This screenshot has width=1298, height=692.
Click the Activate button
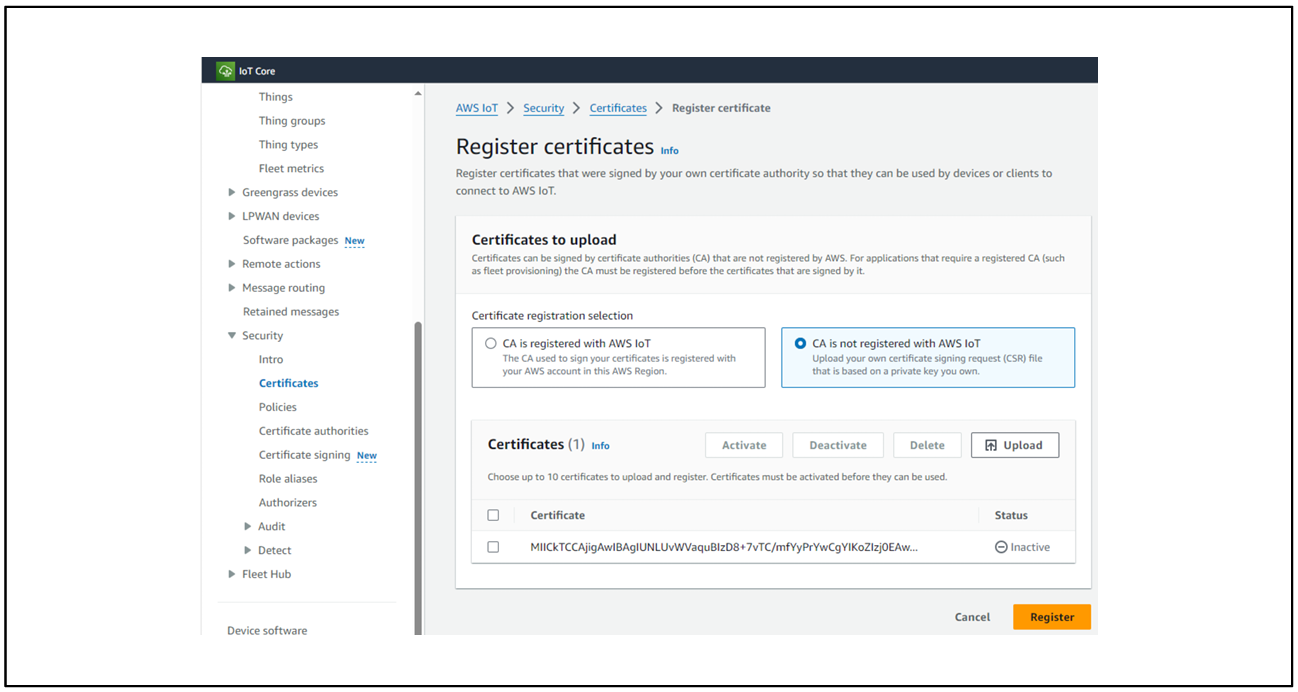(x=744, y=446)
